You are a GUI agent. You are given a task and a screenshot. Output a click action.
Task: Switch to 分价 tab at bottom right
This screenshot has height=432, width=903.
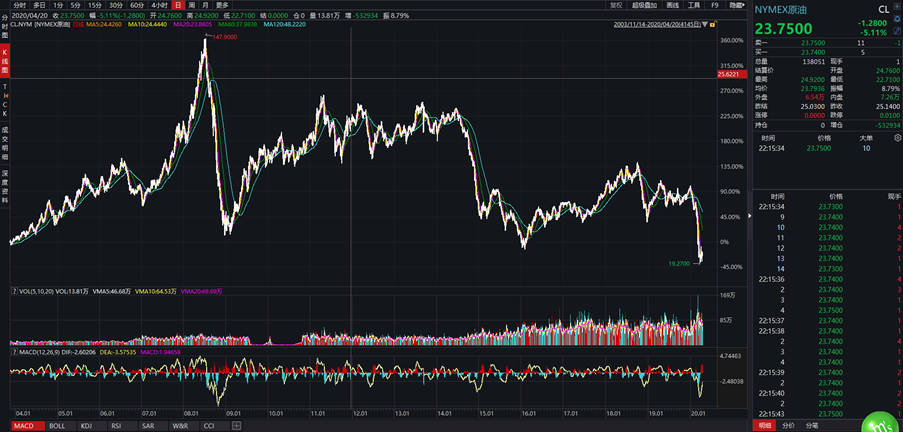click(788, 426)
